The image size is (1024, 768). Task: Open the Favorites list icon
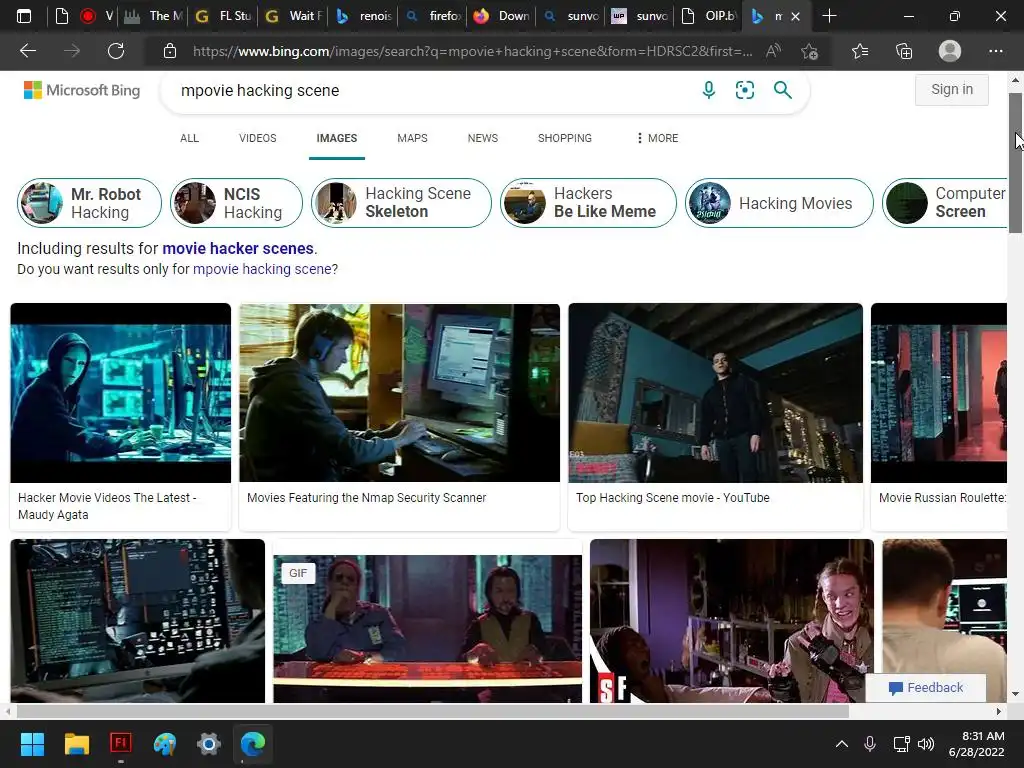click(860, 51)
